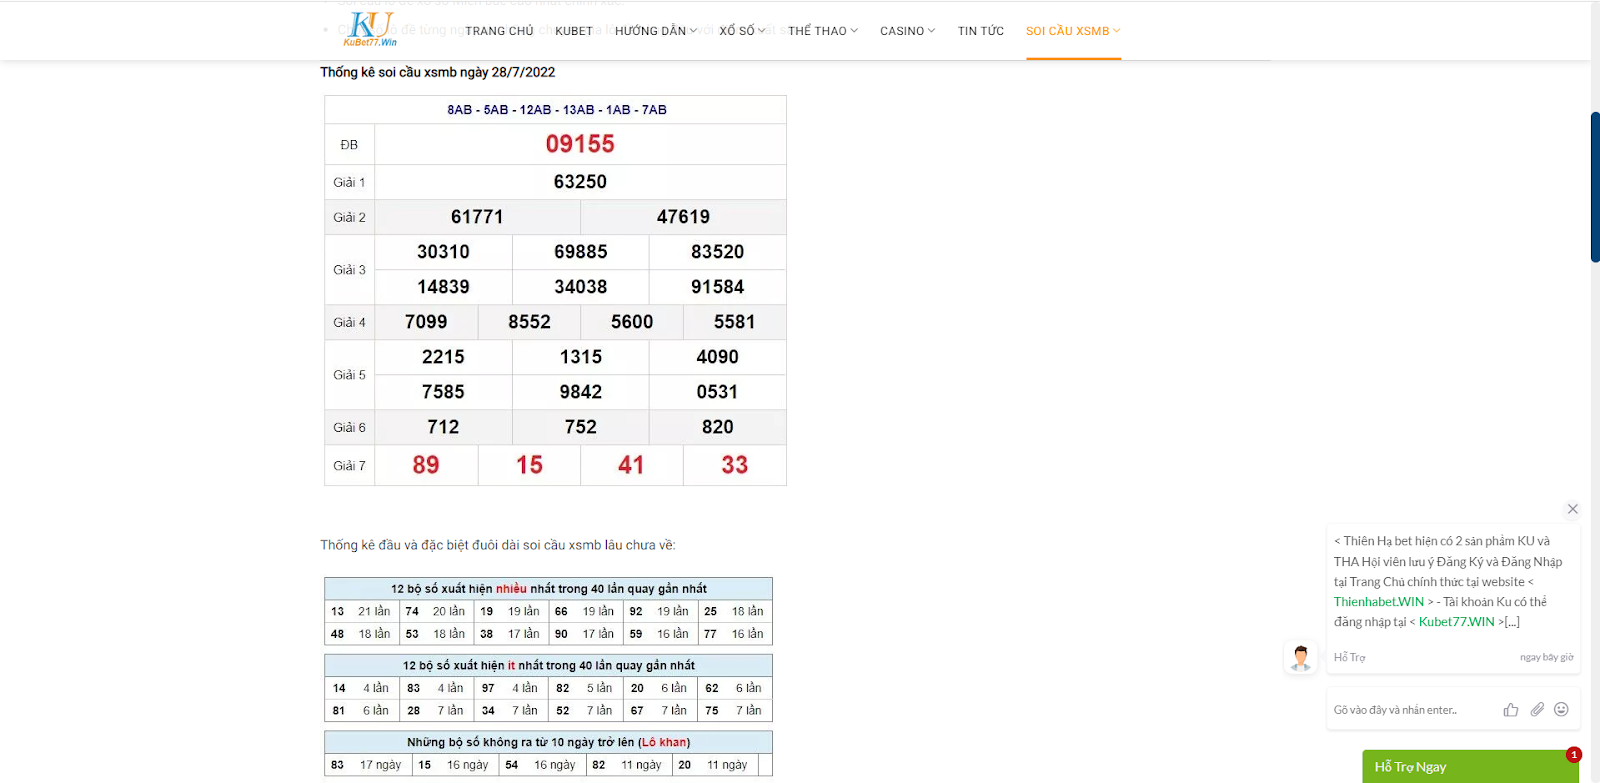Click the Hỗ Trợ Ngay button
The width and height of the screenshot is (1600, 783).
tap(1470, 767)
